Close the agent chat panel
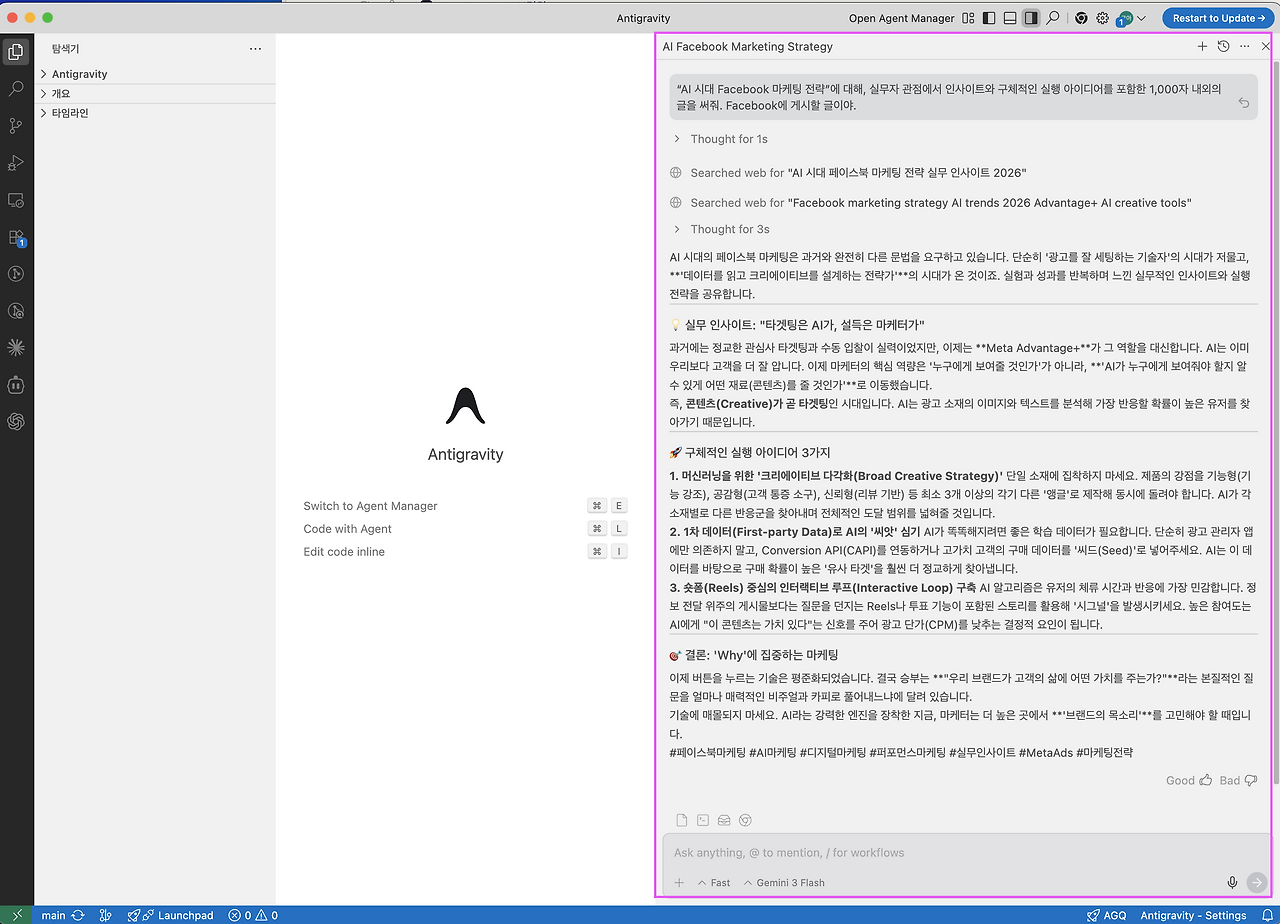The height and width of the screenshot is (924, 1280). (x=1265, y=47)
